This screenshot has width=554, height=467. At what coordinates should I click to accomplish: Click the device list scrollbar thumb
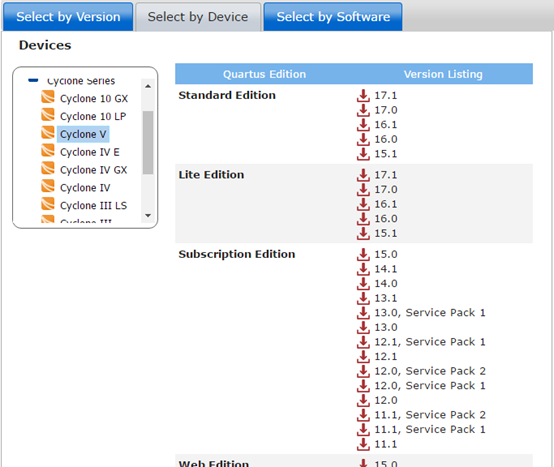tap(148, 143)
